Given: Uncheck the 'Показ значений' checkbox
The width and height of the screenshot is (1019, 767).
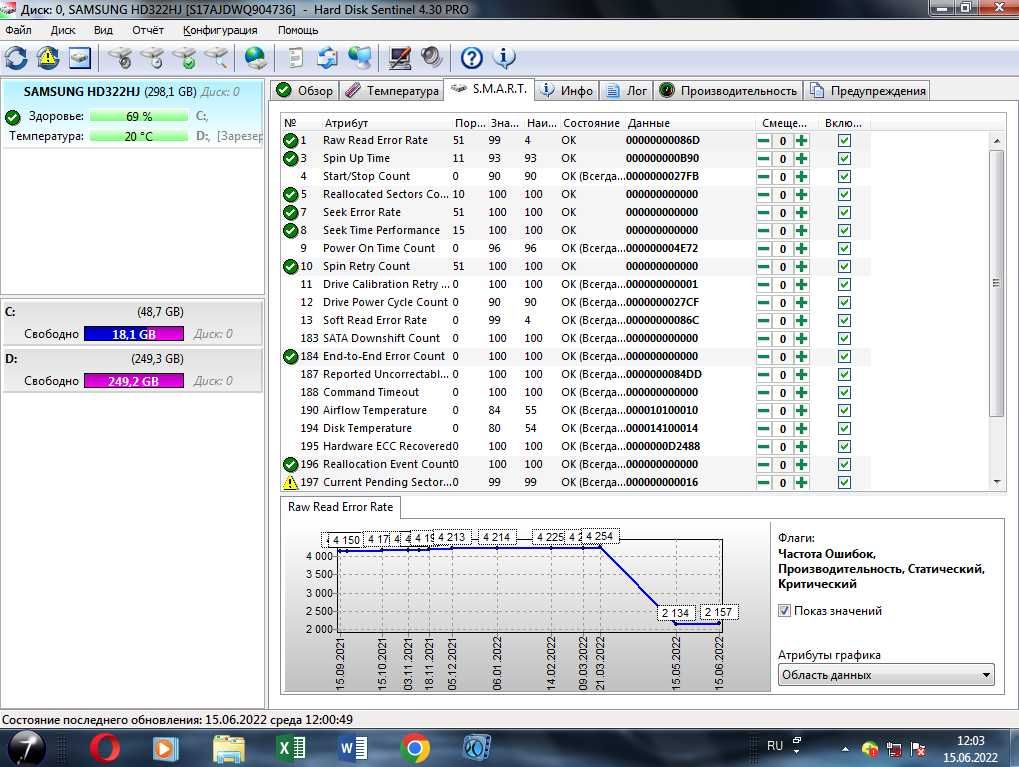Looking at the screenshot, I should (784, 611).
